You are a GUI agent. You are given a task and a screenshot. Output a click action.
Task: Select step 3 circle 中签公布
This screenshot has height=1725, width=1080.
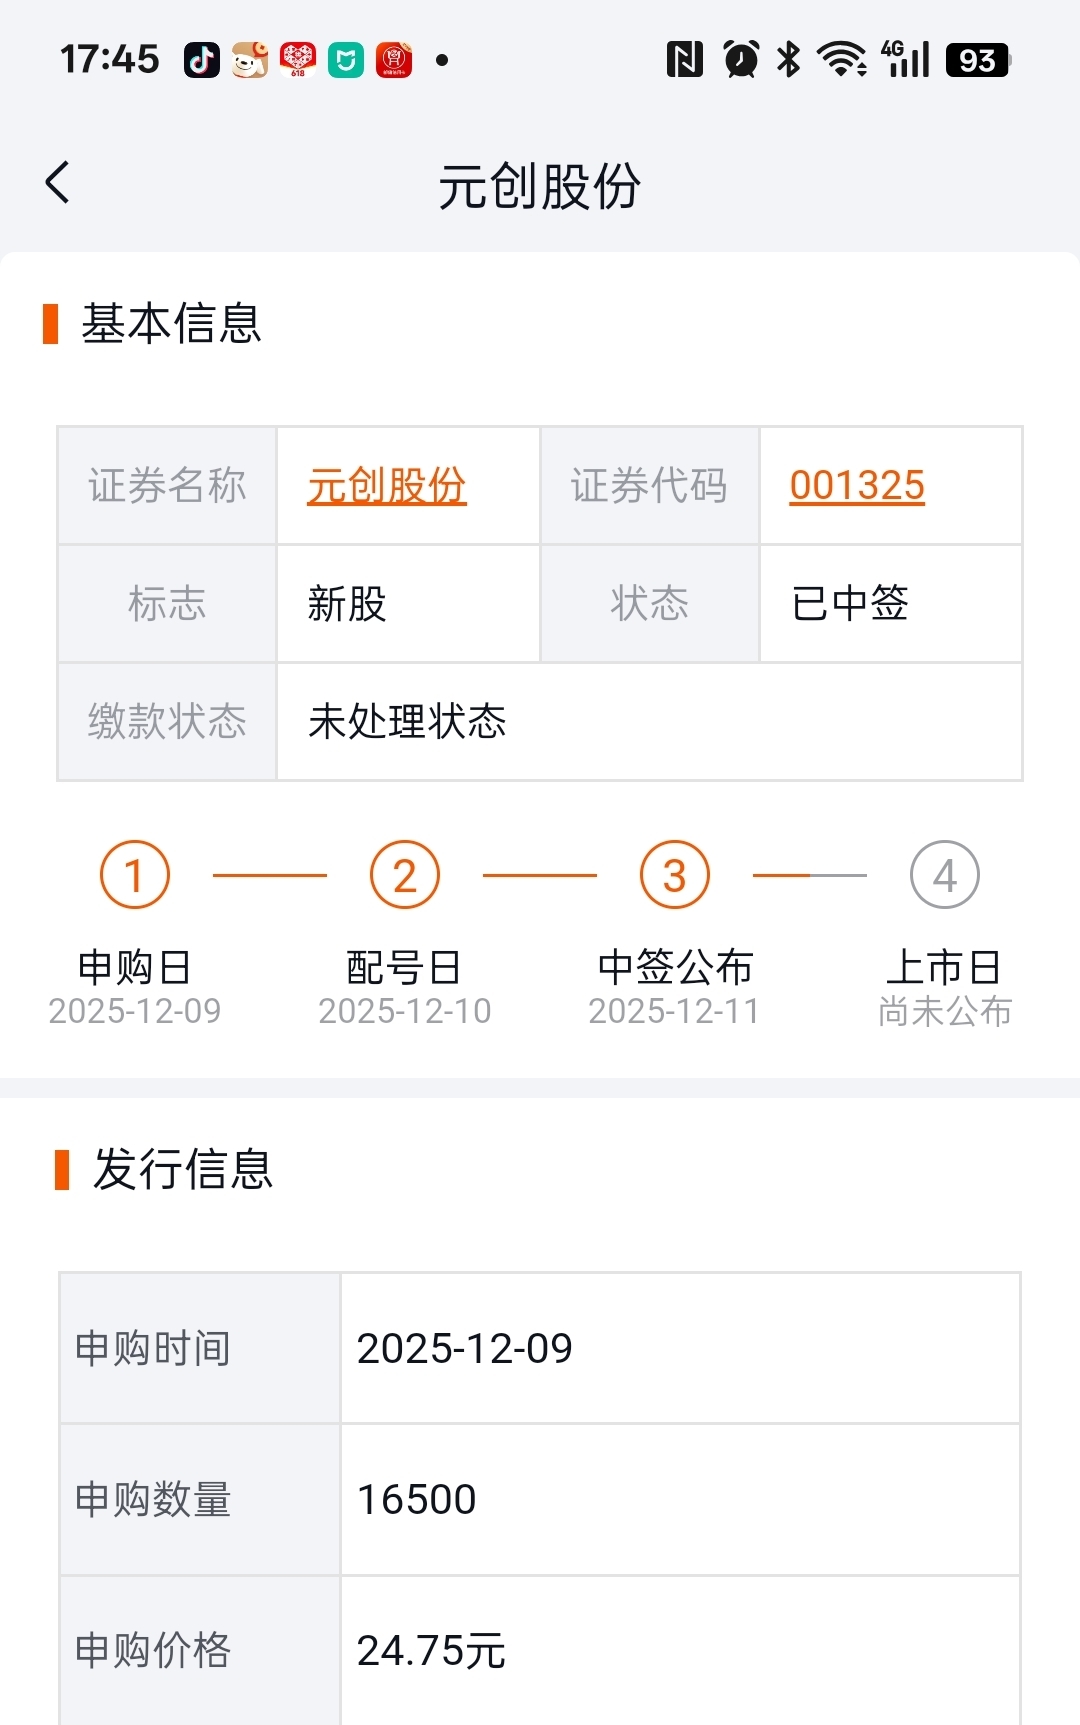(675, 875)
